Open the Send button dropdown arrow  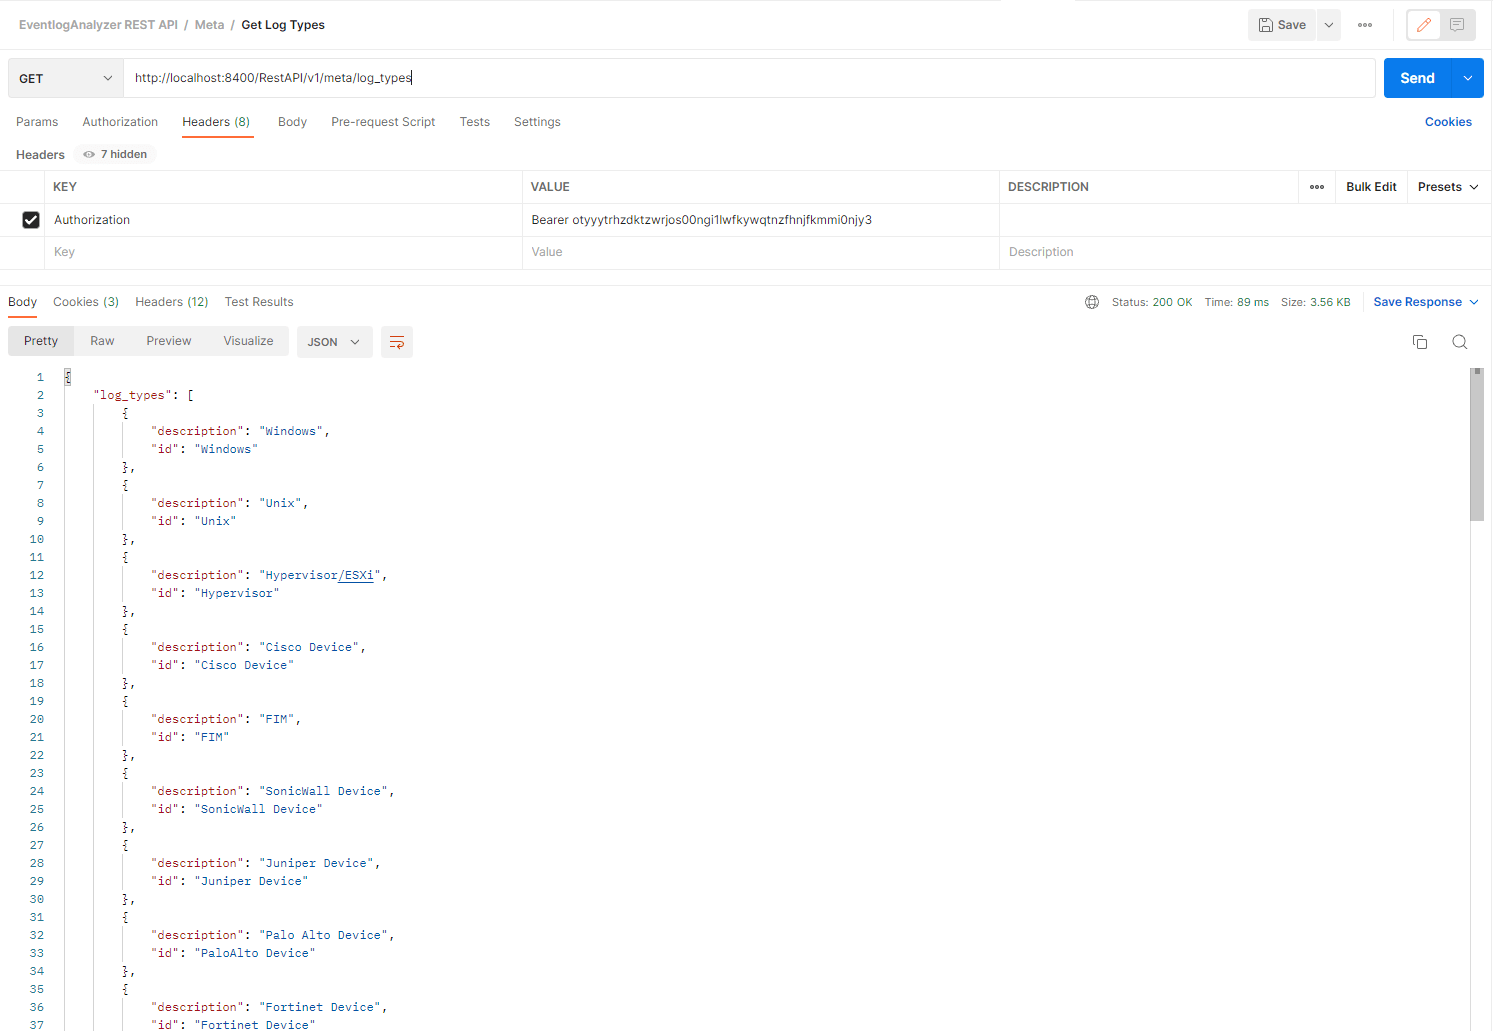click(x=1467, y=77)
